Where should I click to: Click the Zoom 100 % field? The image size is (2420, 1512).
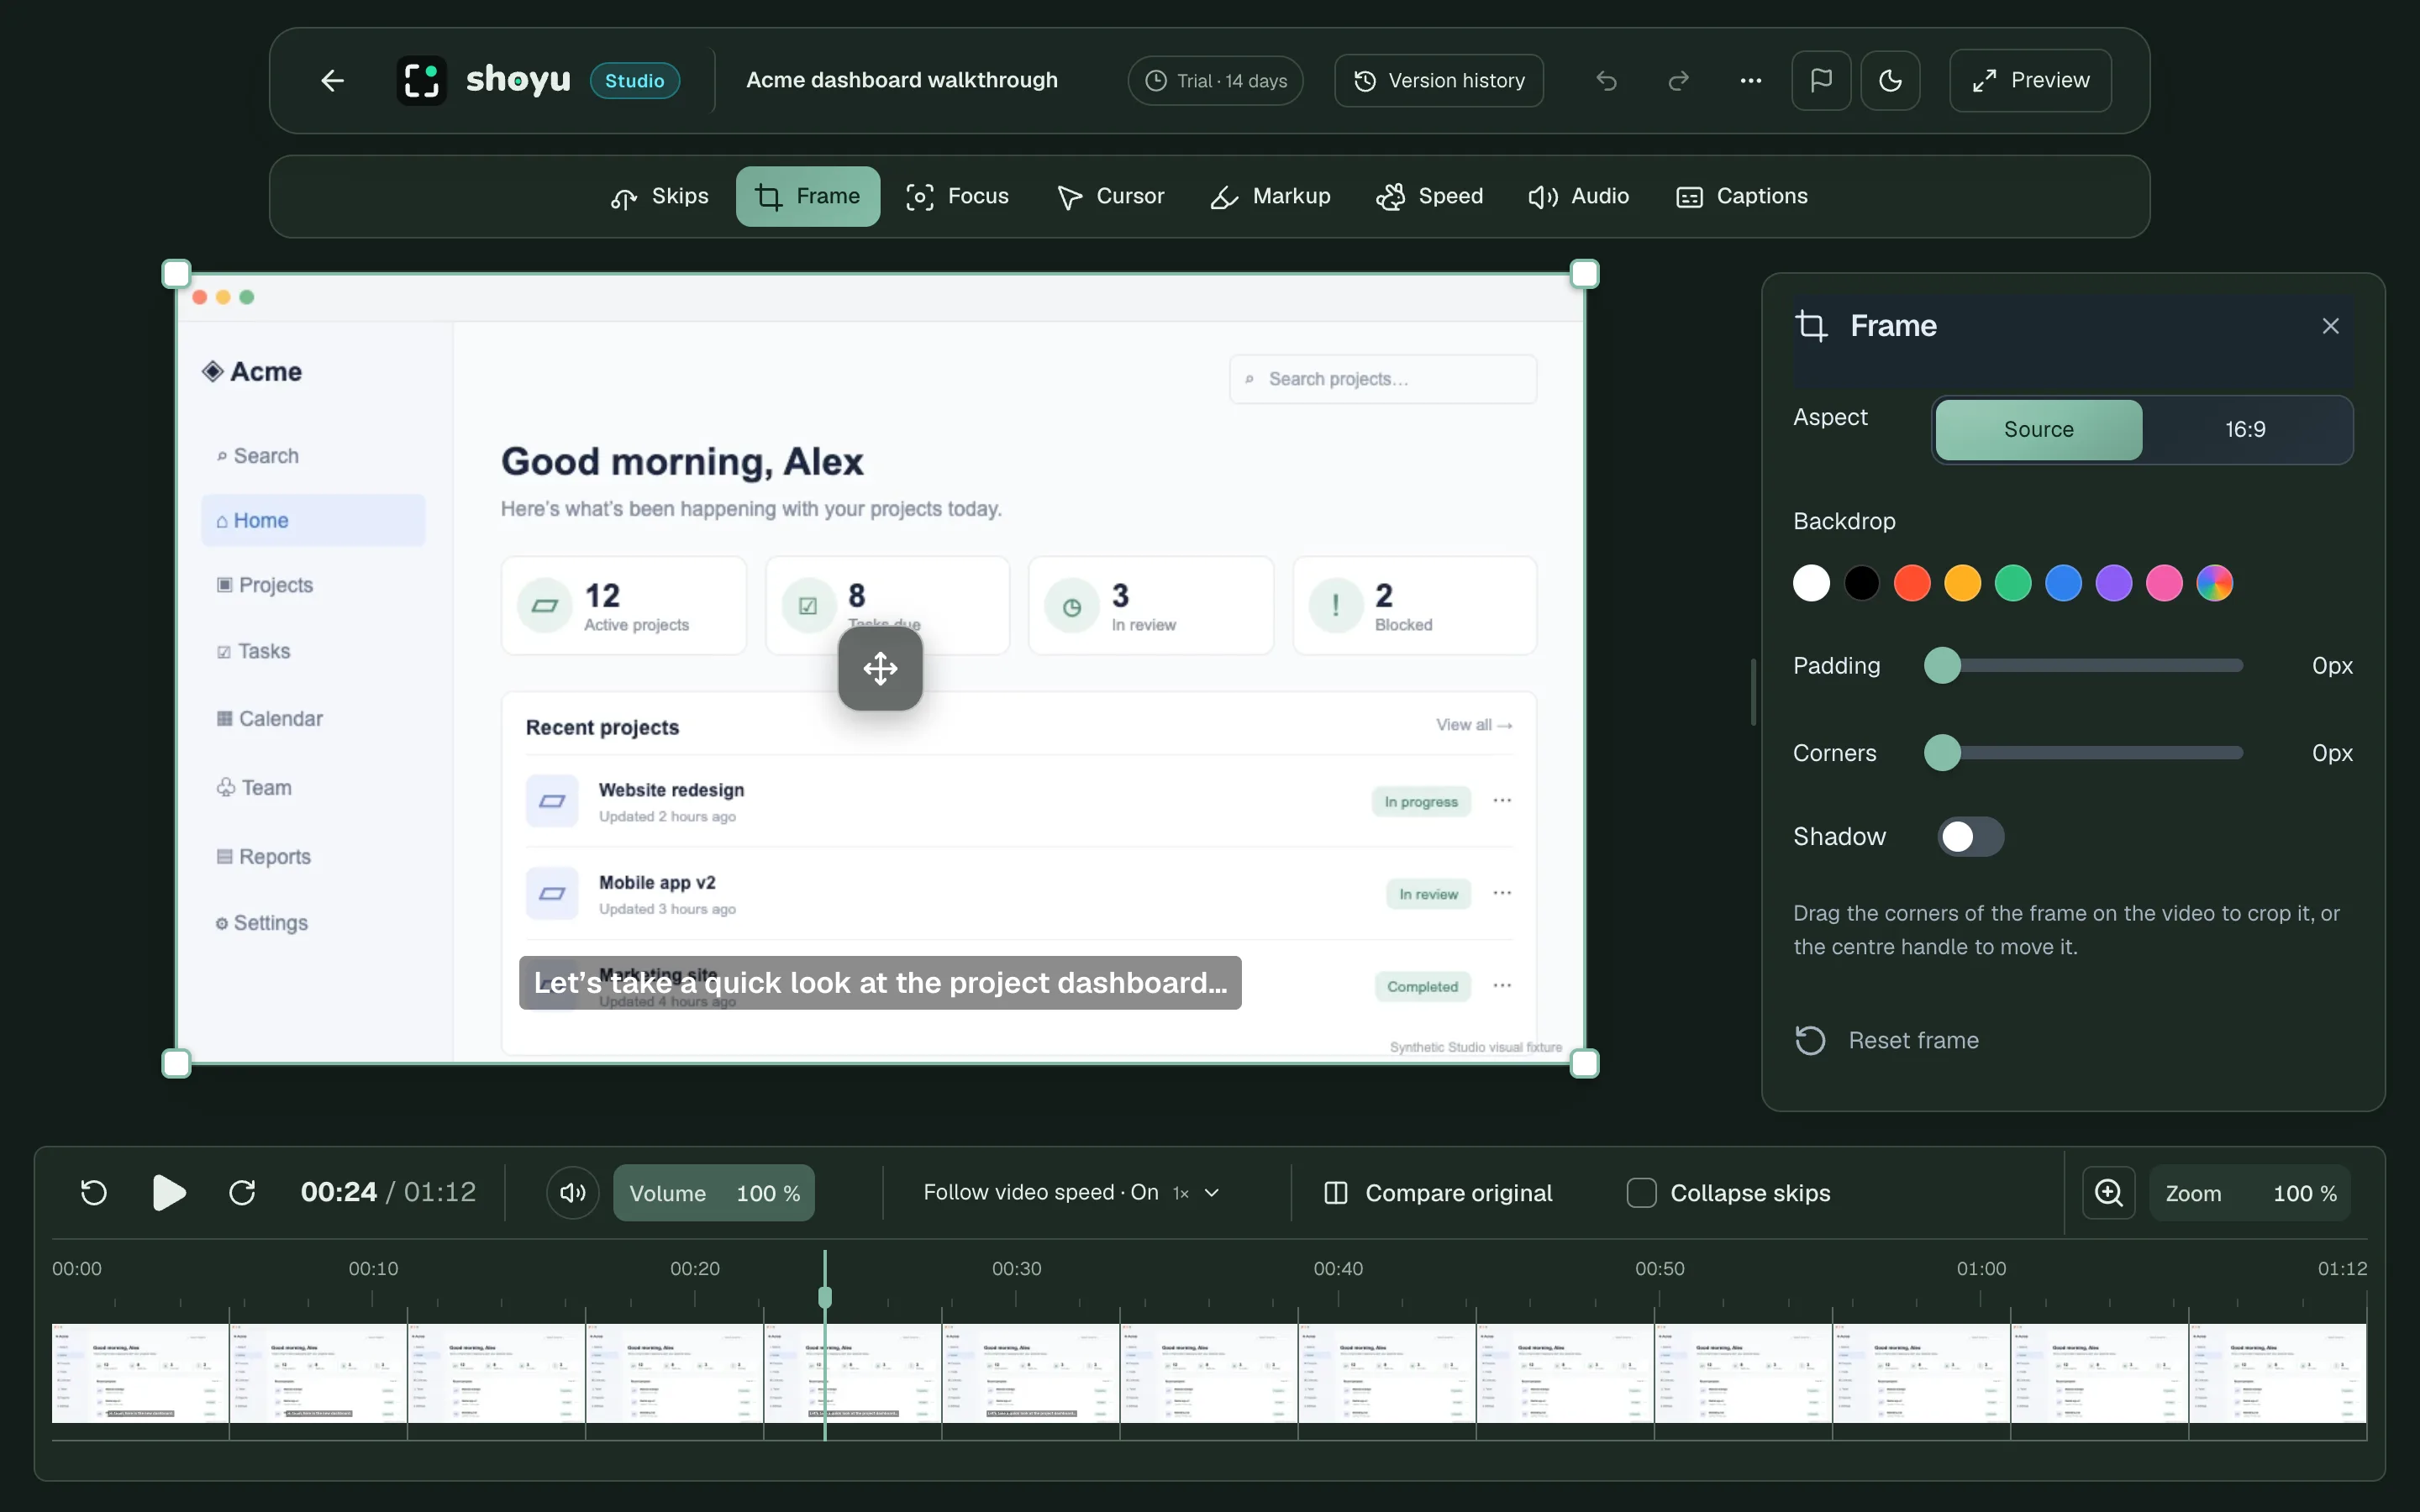tap(2250, 1192)
